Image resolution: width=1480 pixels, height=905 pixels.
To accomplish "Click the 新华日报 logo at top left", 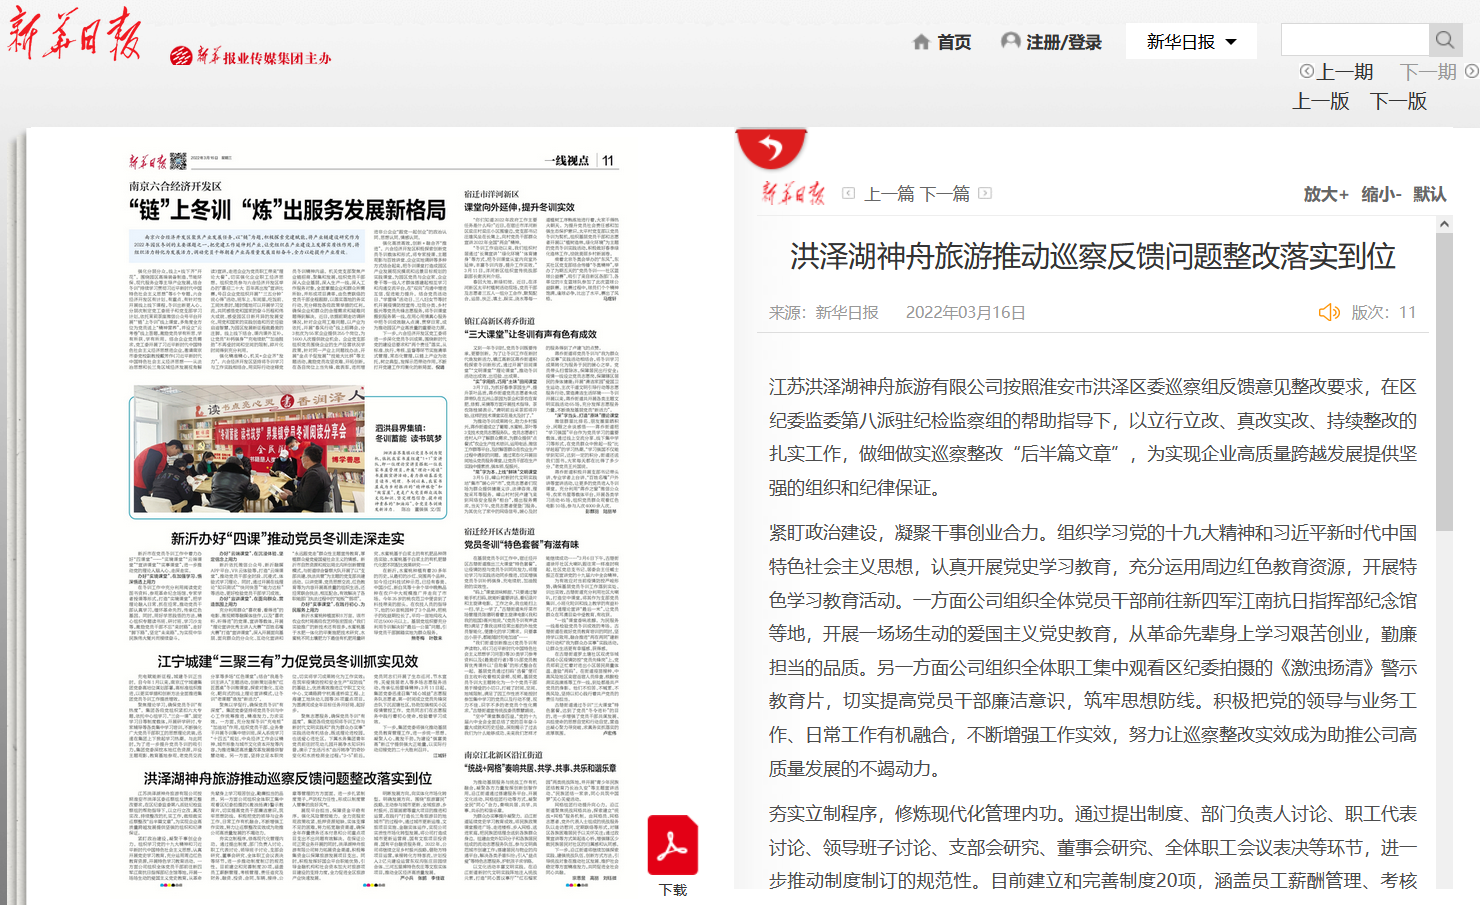I will point(74,35).
